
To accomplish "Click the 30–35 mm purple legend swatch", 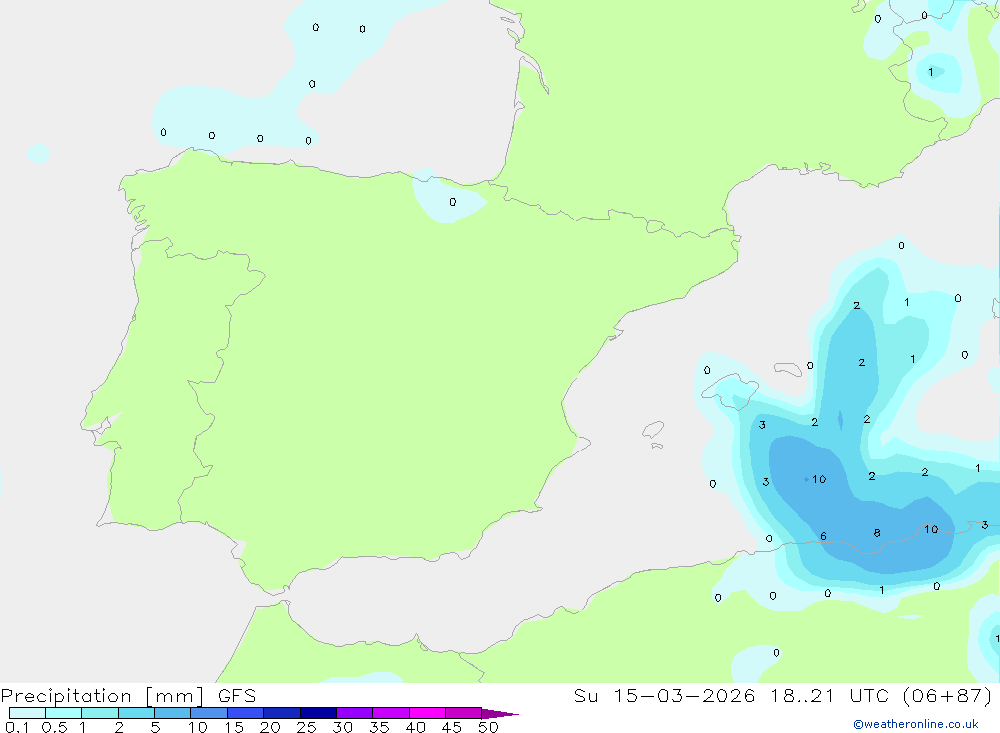I will (354, 713).
